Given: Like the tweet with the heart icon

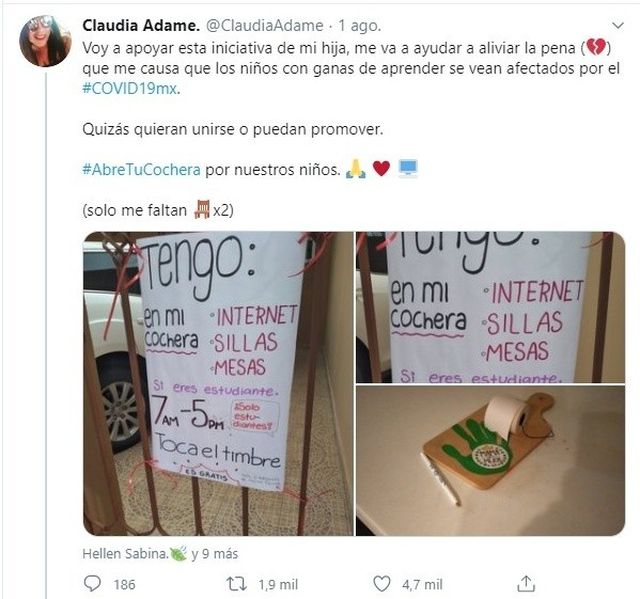Looking at the screenshot, I should click(x=382, y=584).
